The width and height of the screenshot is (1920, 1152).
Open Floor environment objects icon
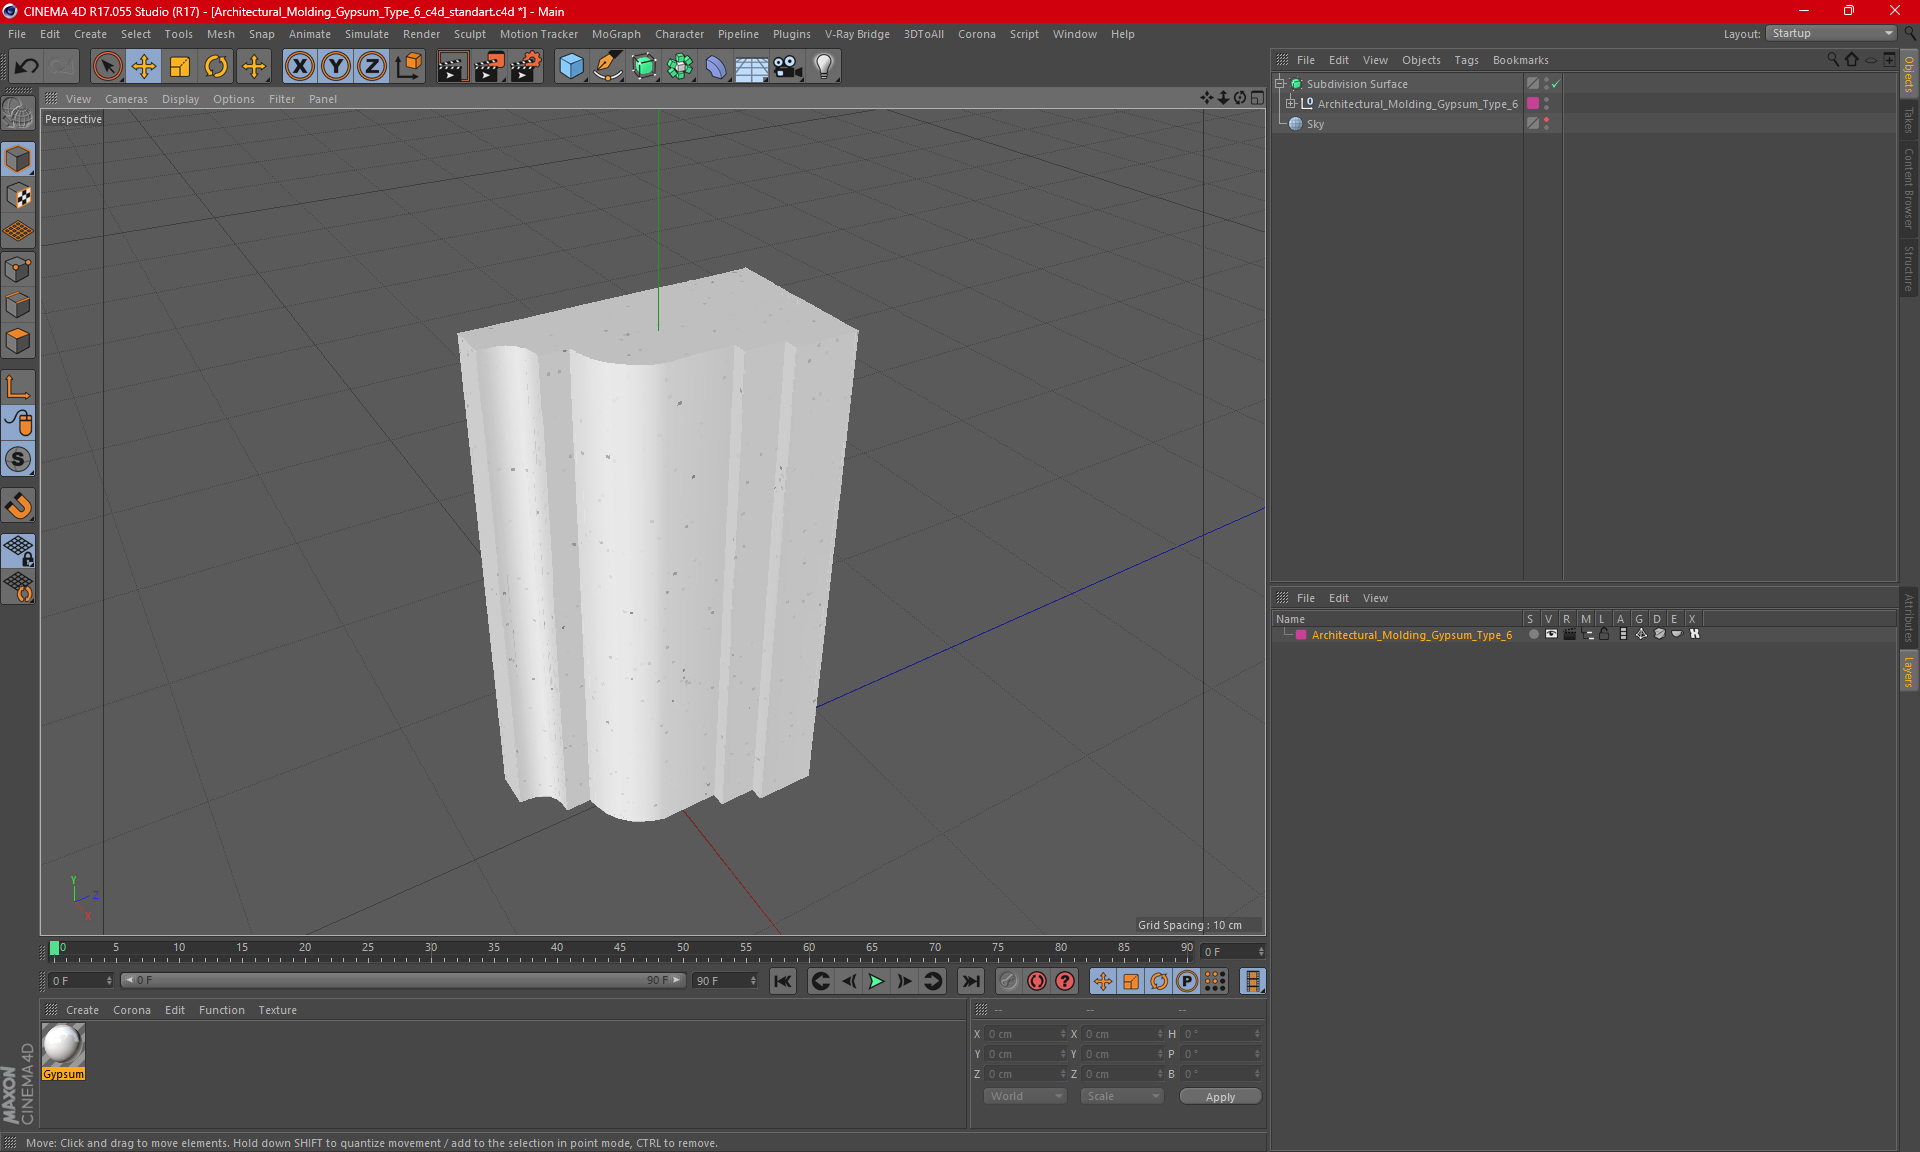coord(752,67)
